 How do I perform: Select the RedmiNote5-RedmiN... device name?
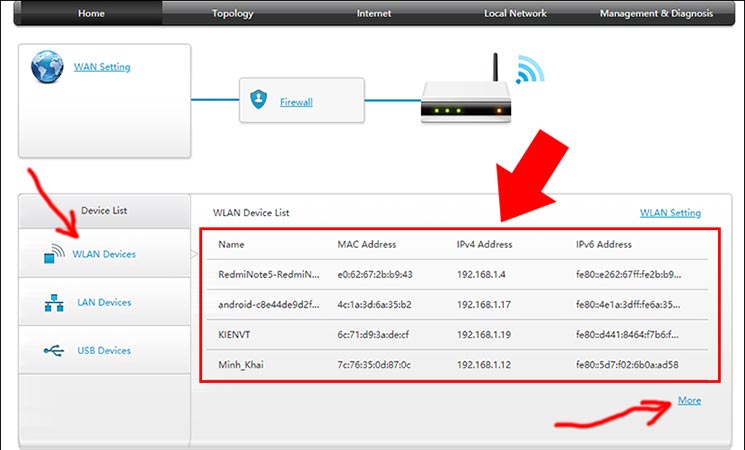(269, 274)
